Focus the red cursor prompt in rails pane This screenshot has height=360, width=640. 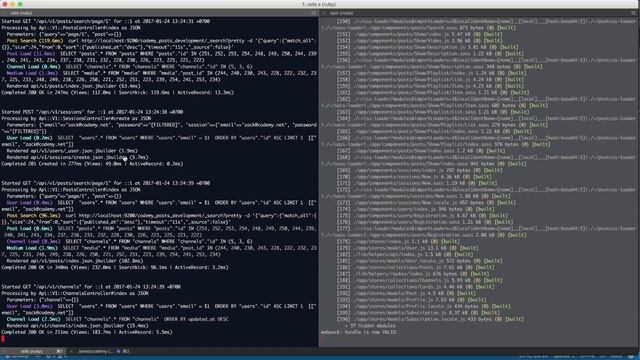pyautogui.click(x=3, y=339)
